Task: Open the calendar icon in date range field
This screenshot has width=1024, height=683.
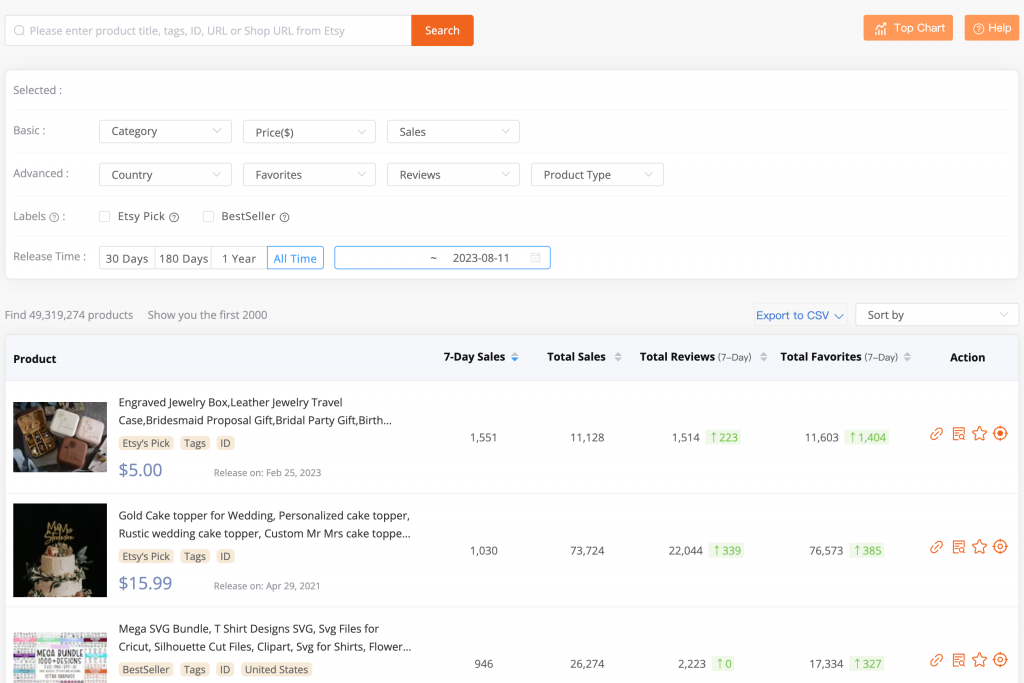Action: (536, 258)
